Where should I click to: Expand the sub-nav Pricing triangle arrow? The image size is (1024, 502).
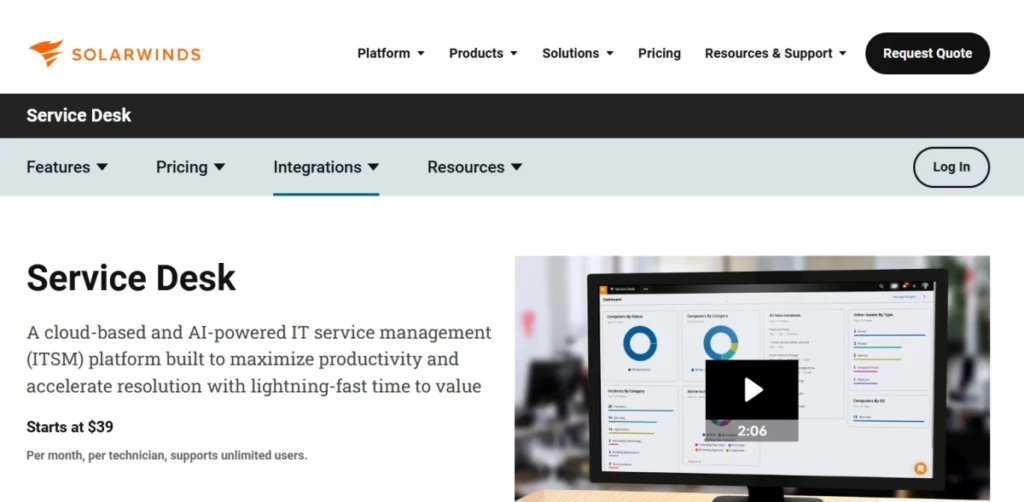[219, 167]
